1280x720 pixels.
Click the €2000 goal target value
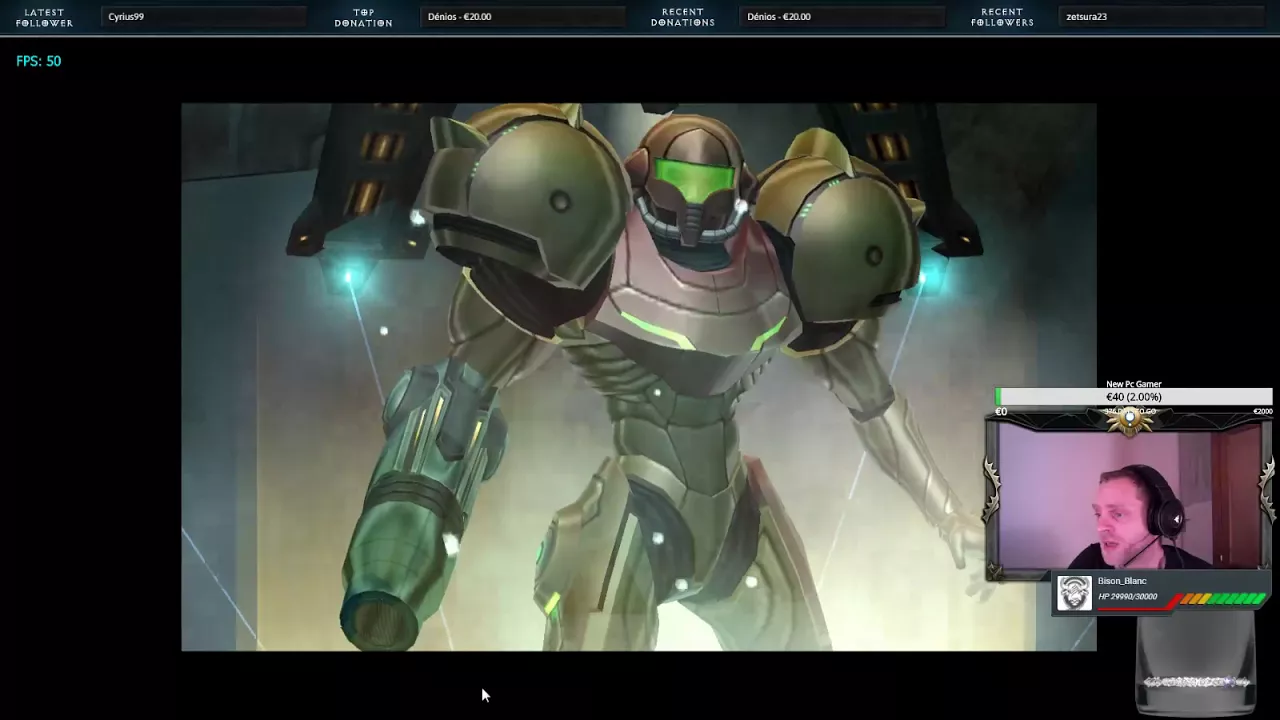(1263, 412)
